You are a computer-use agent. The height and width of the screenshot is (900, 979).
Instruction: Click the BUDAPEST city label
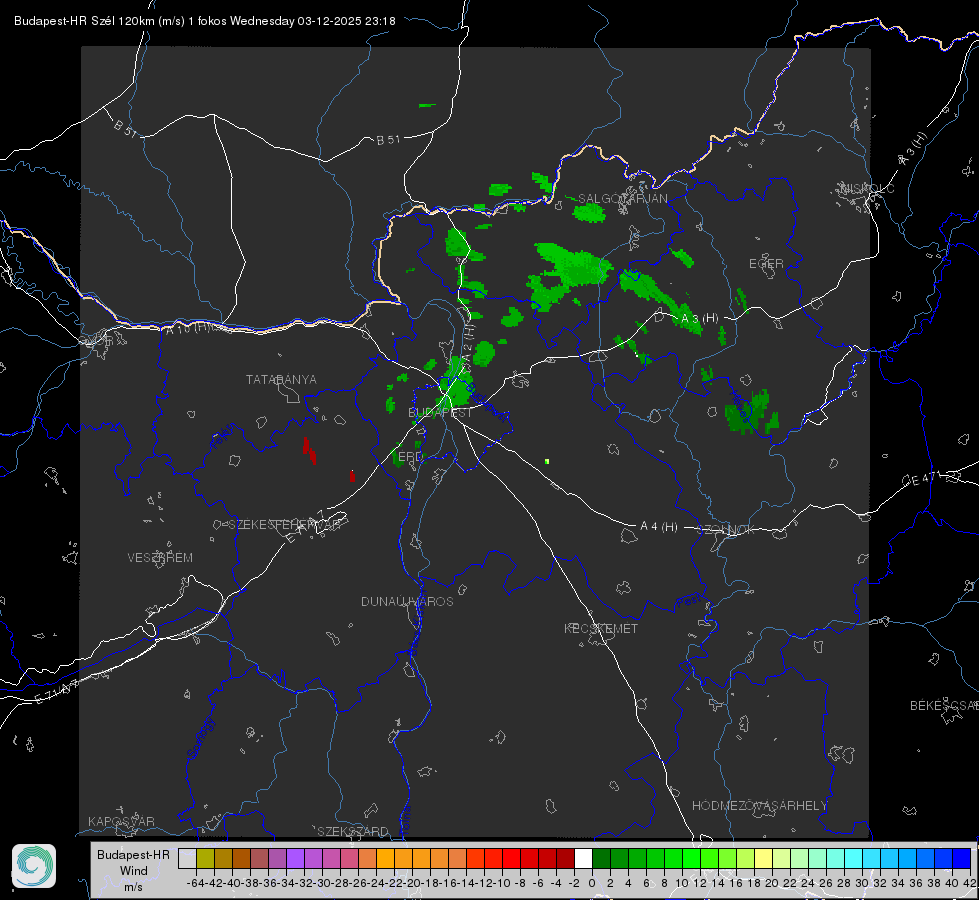pos(440,413)
